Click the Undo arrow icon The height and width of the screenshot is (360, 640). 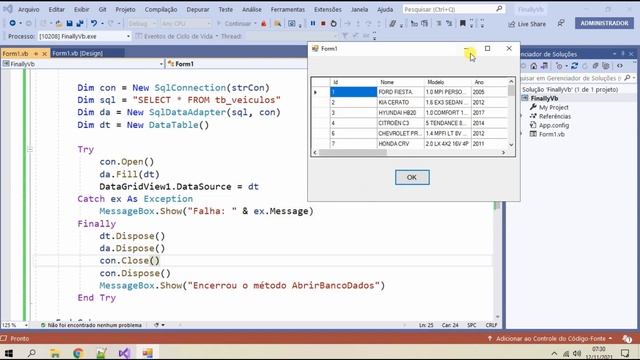[94, 24]
